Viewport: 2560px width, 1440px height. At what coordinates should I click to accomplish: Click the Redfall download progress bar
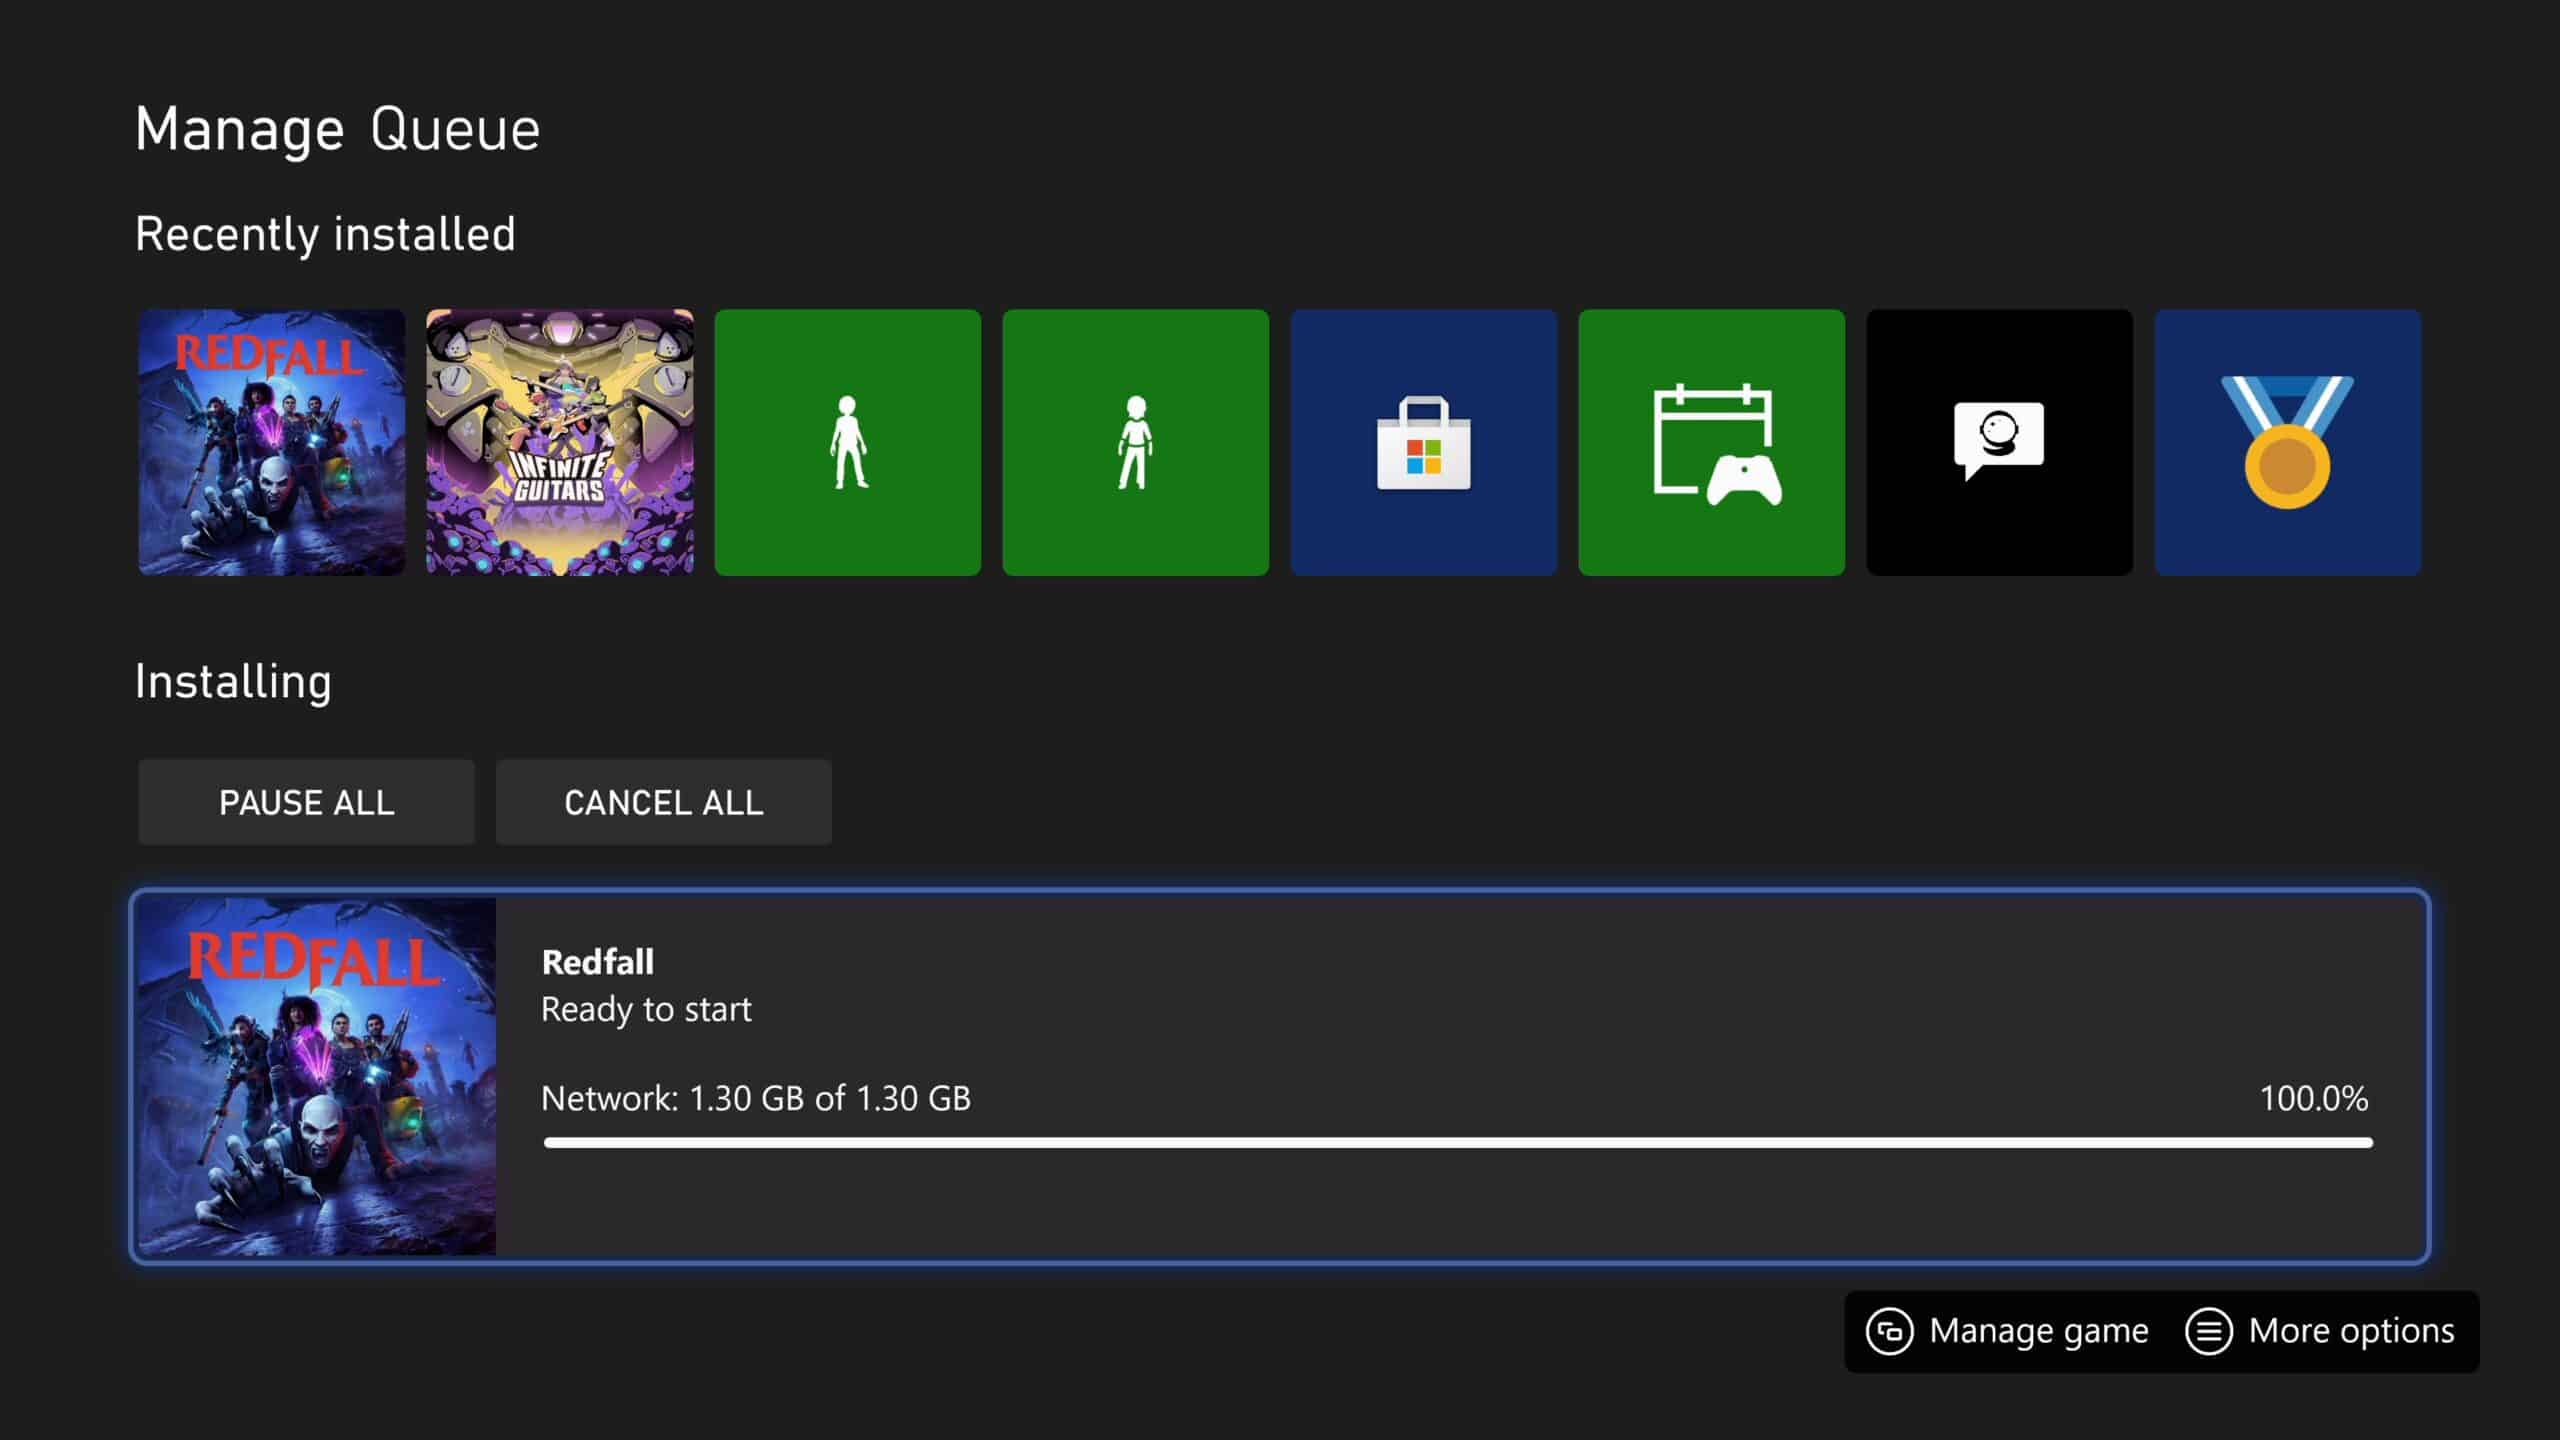(1457, 1143)
